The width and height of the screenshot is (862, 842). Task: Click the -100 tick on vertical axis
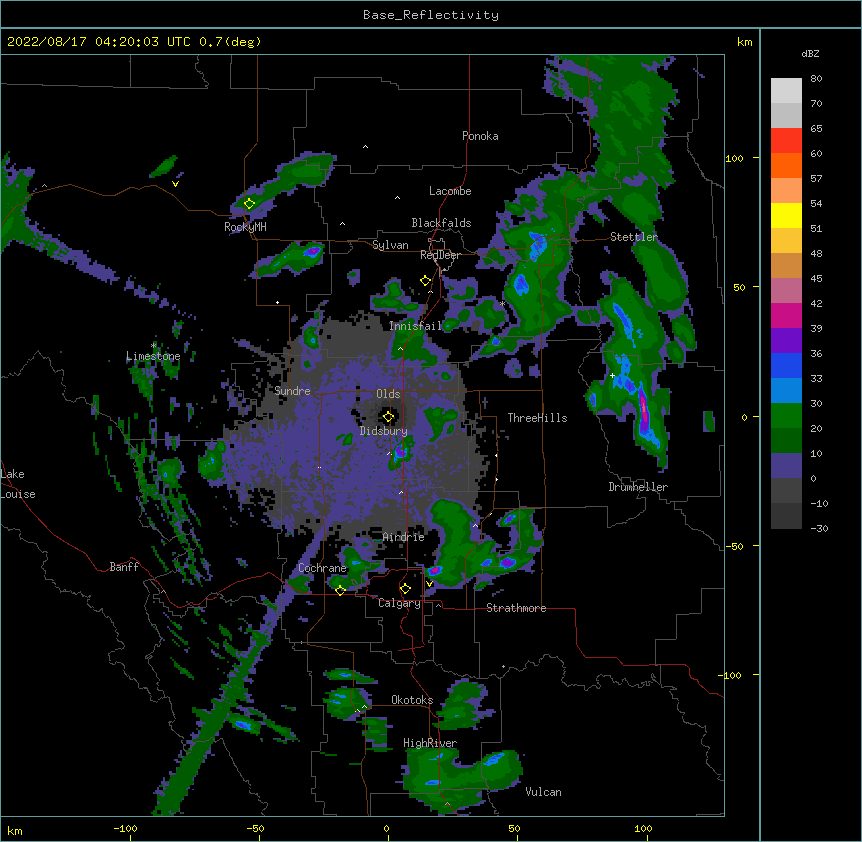(730, 675)
